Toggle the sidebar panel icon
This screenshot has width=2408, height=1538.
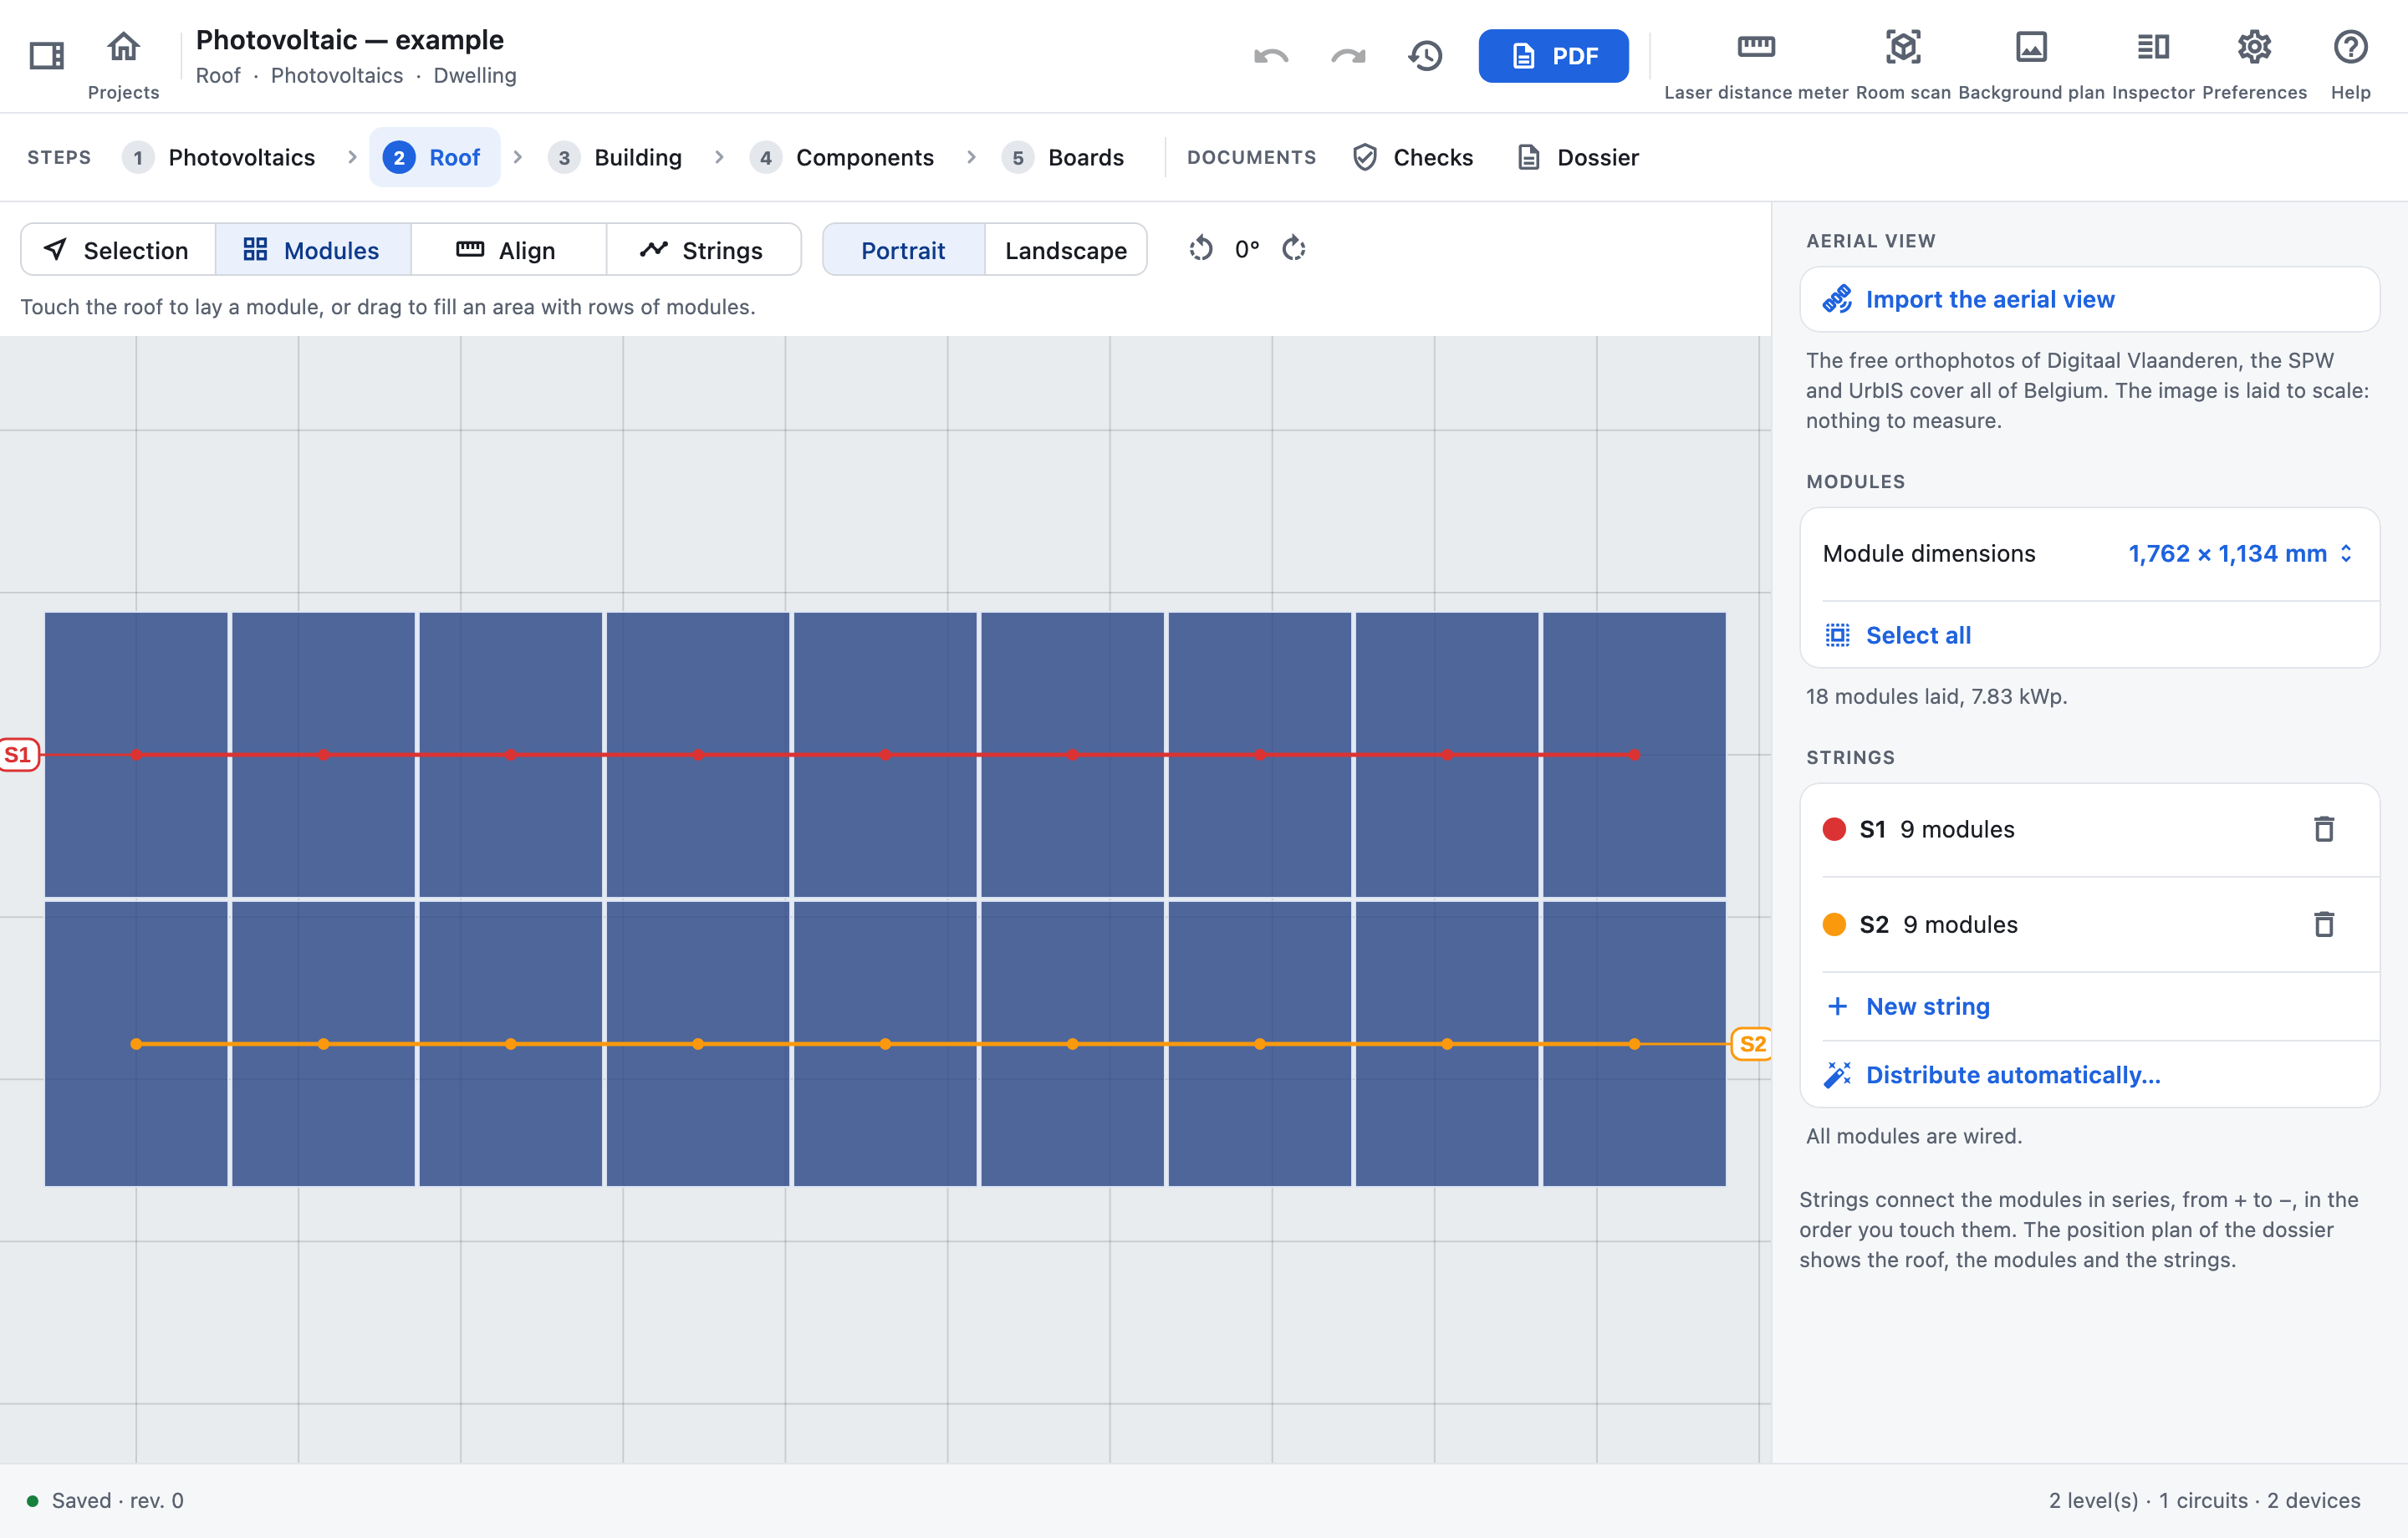pos(46,55)
